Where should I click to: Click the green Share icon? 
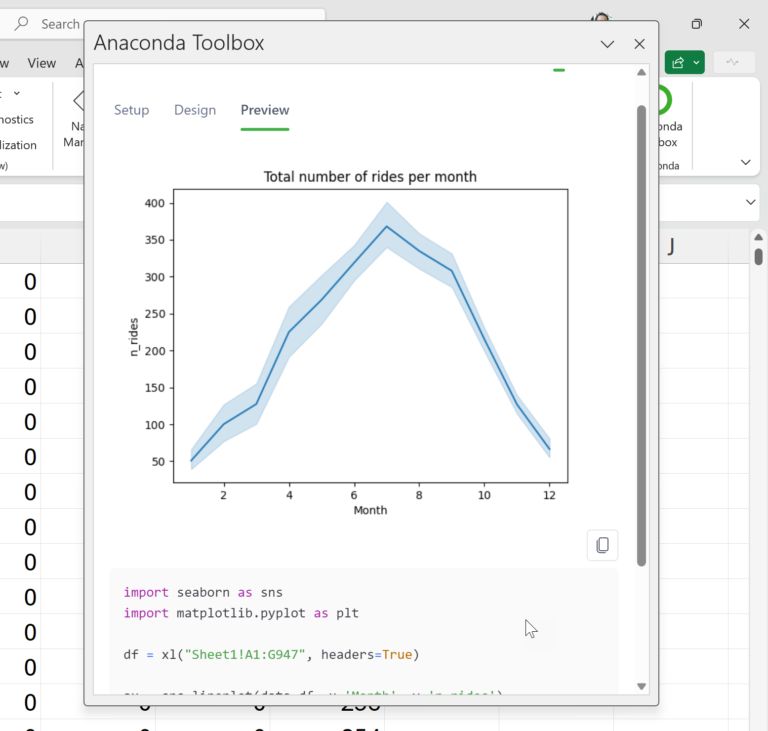click(678, 63)
